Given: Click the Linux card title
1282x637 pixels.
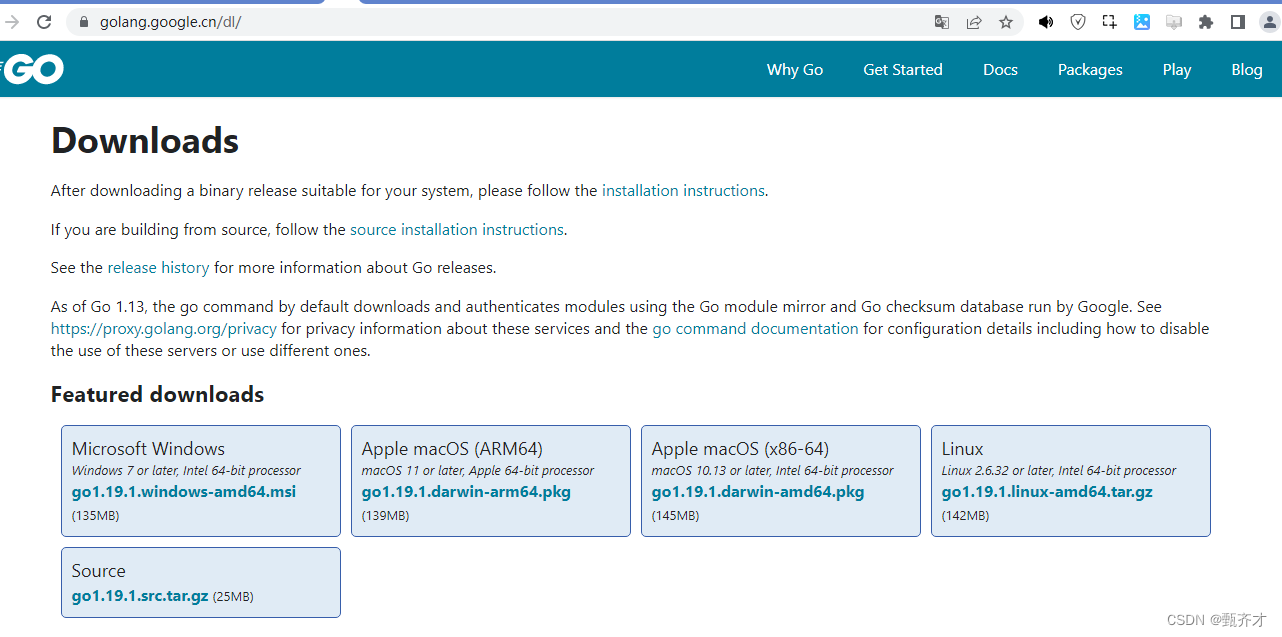Looking at the screenshot, I should click(962, 449).
